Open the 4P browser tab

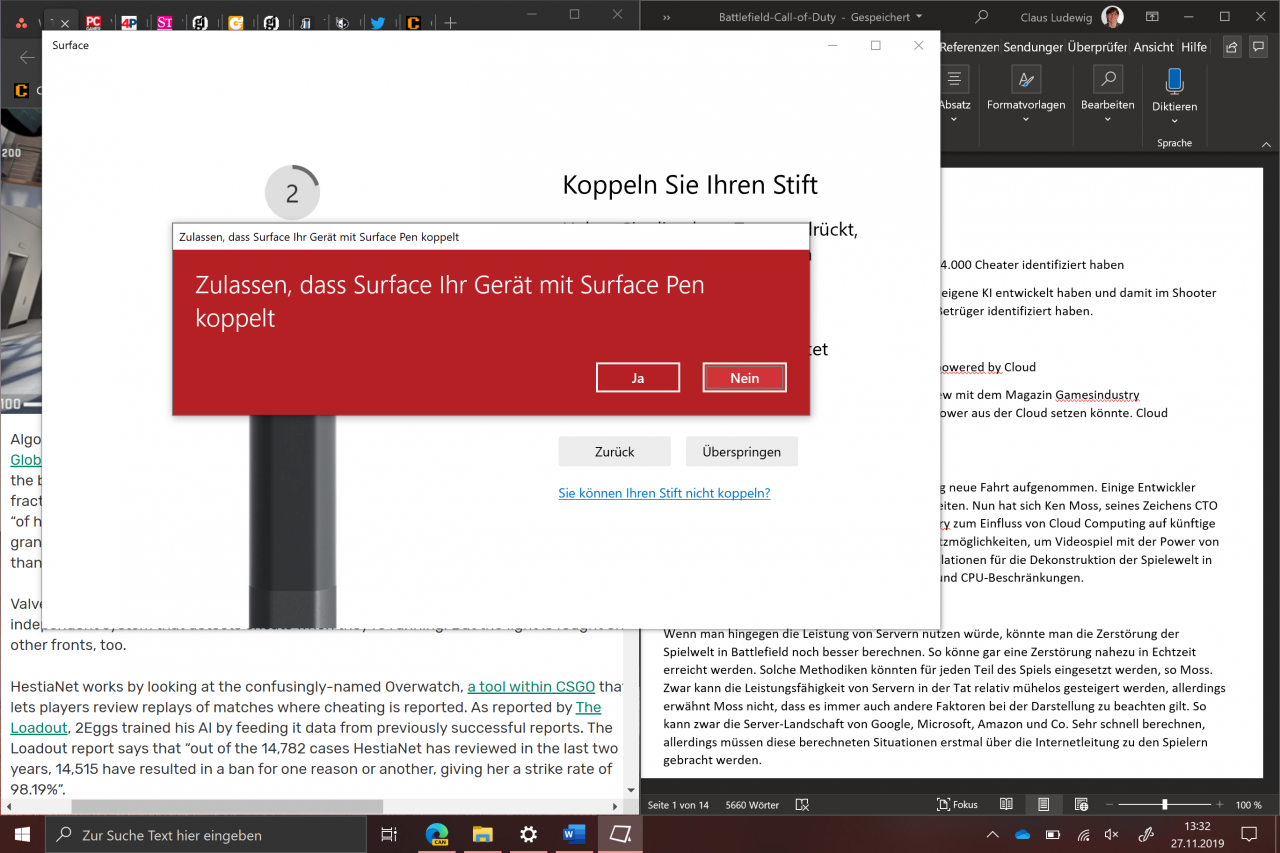coord(129,21)
